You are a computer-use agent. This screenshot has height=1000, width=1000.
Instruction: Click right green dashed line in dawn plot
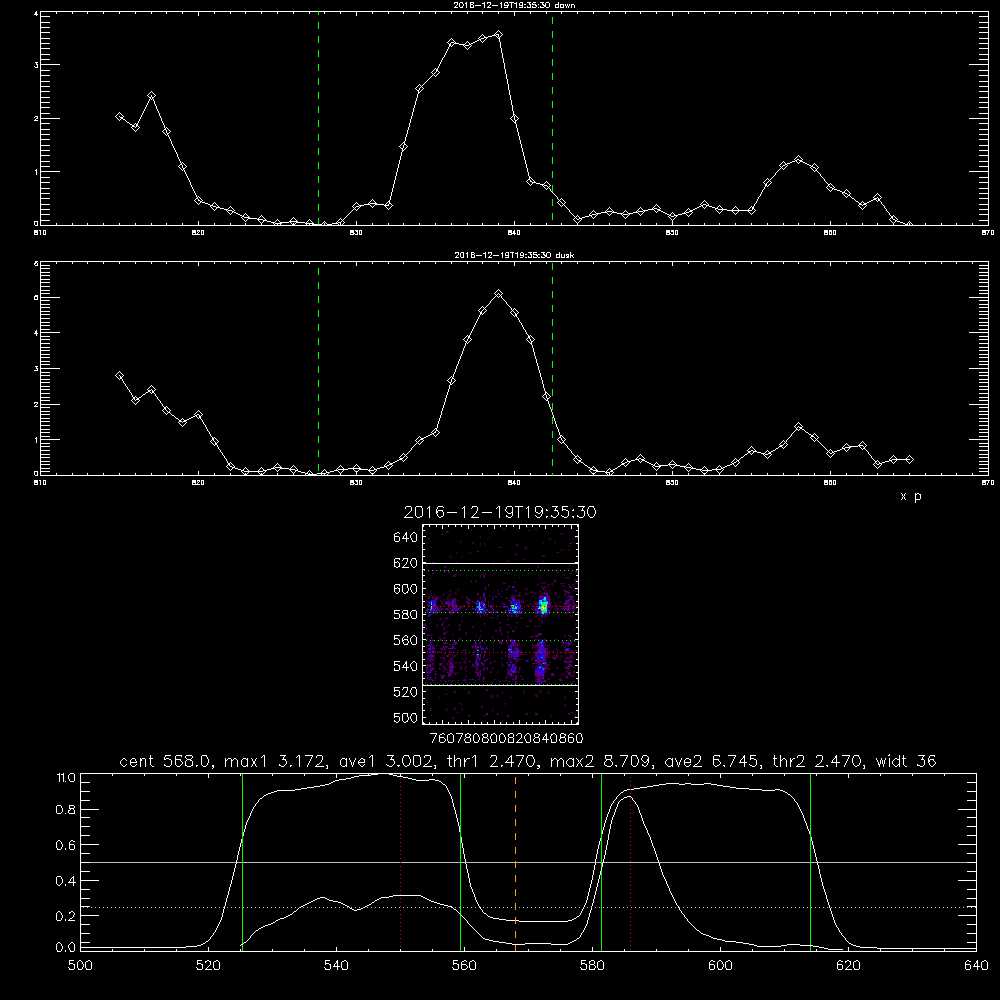point(552,118)
